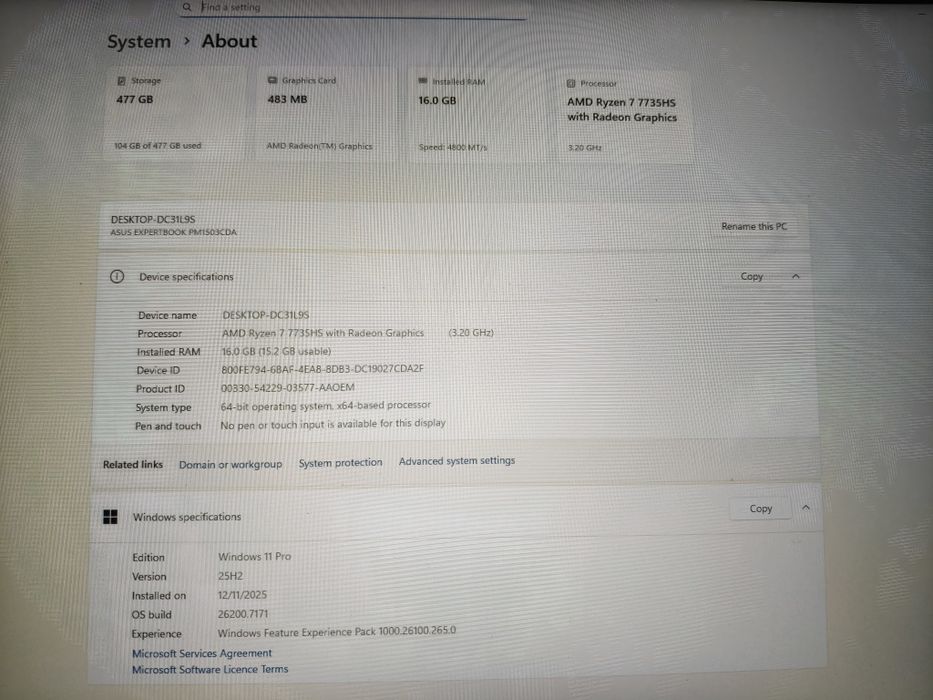Collapse the Device specifications section
Viewport: 933px width, 700px height.
(x=796, y=276)
